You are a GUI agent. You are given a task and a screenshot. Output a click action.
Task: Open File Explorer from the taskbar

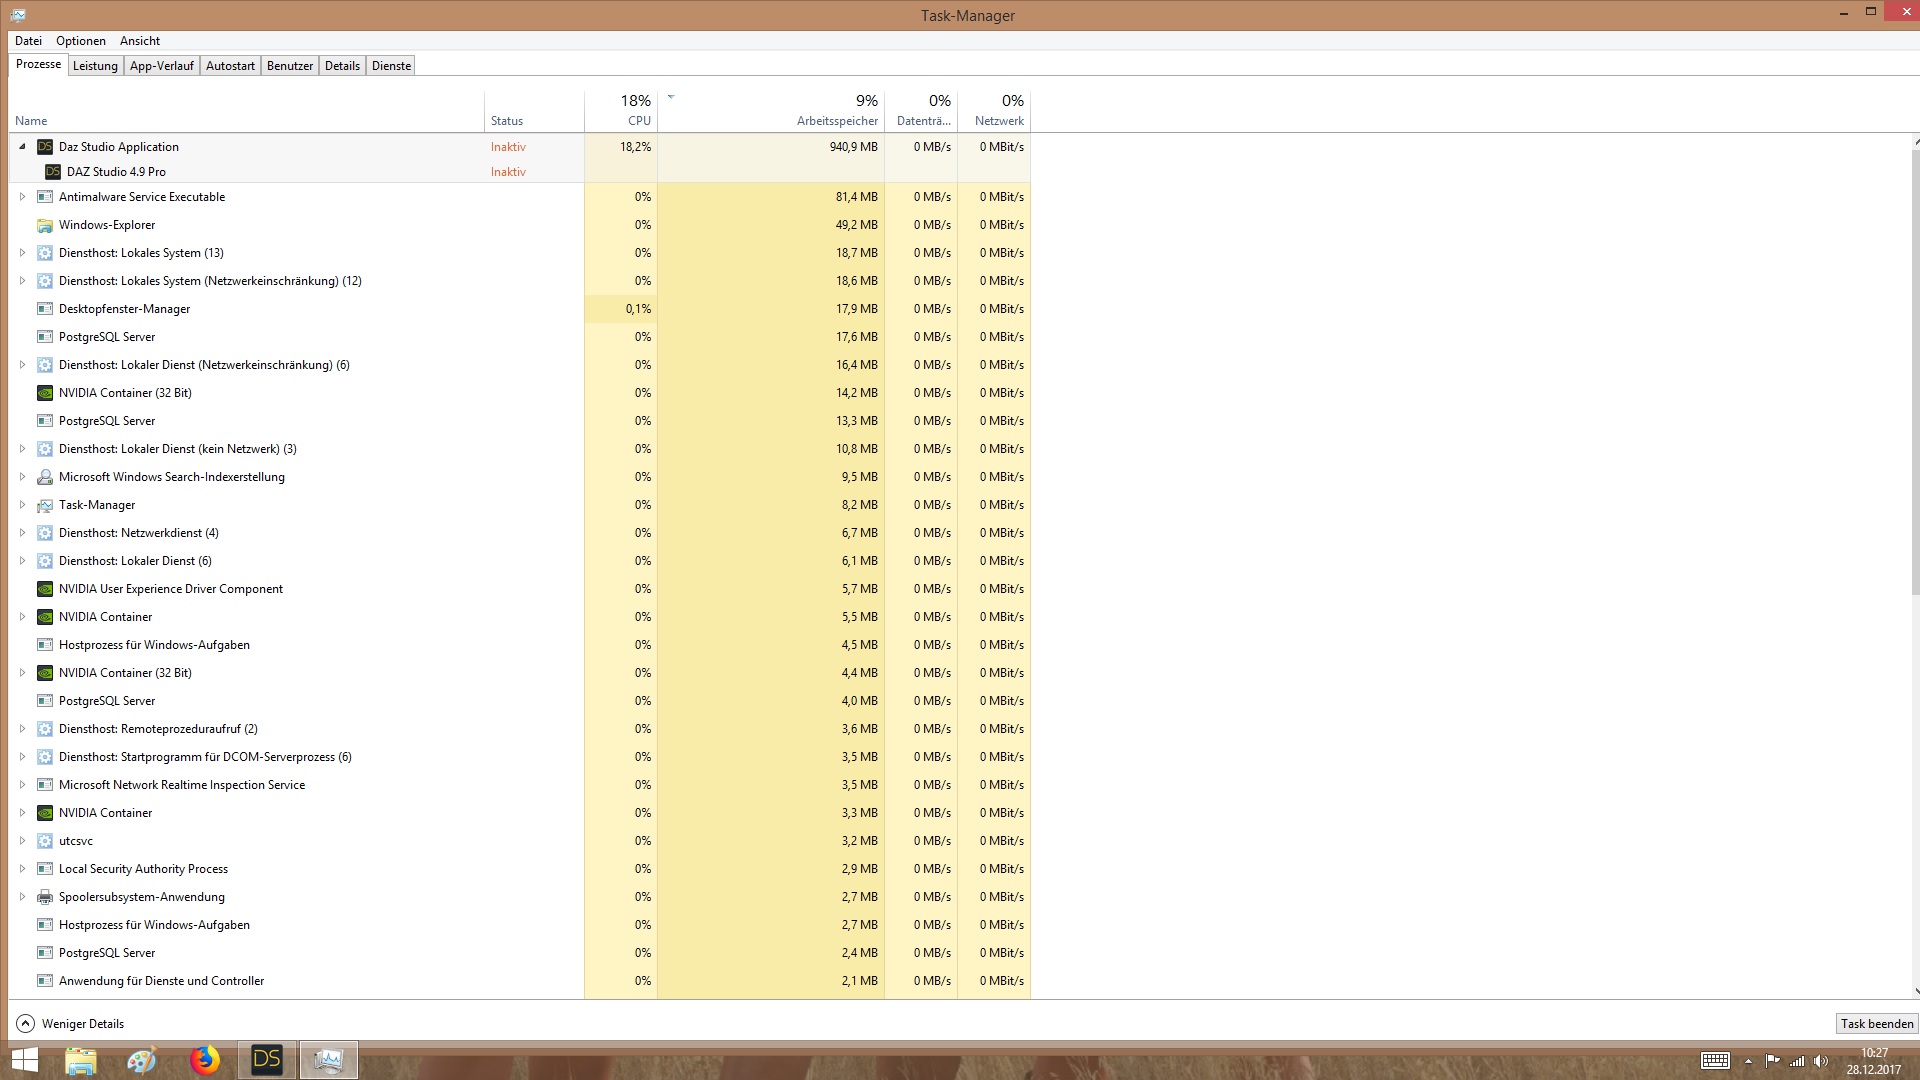coord(81,1060)
